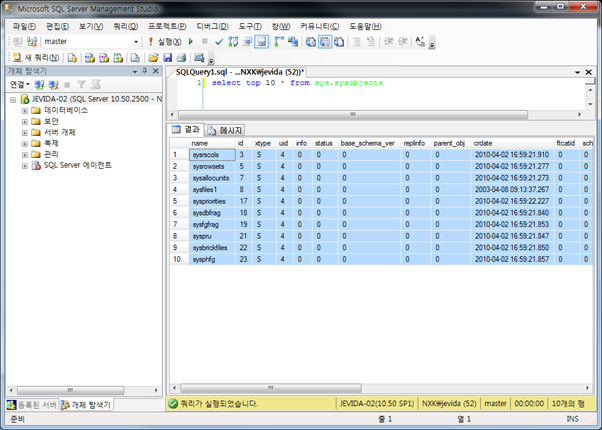
Task: Close the Object Explorer panel
Action: click(155, 71)
